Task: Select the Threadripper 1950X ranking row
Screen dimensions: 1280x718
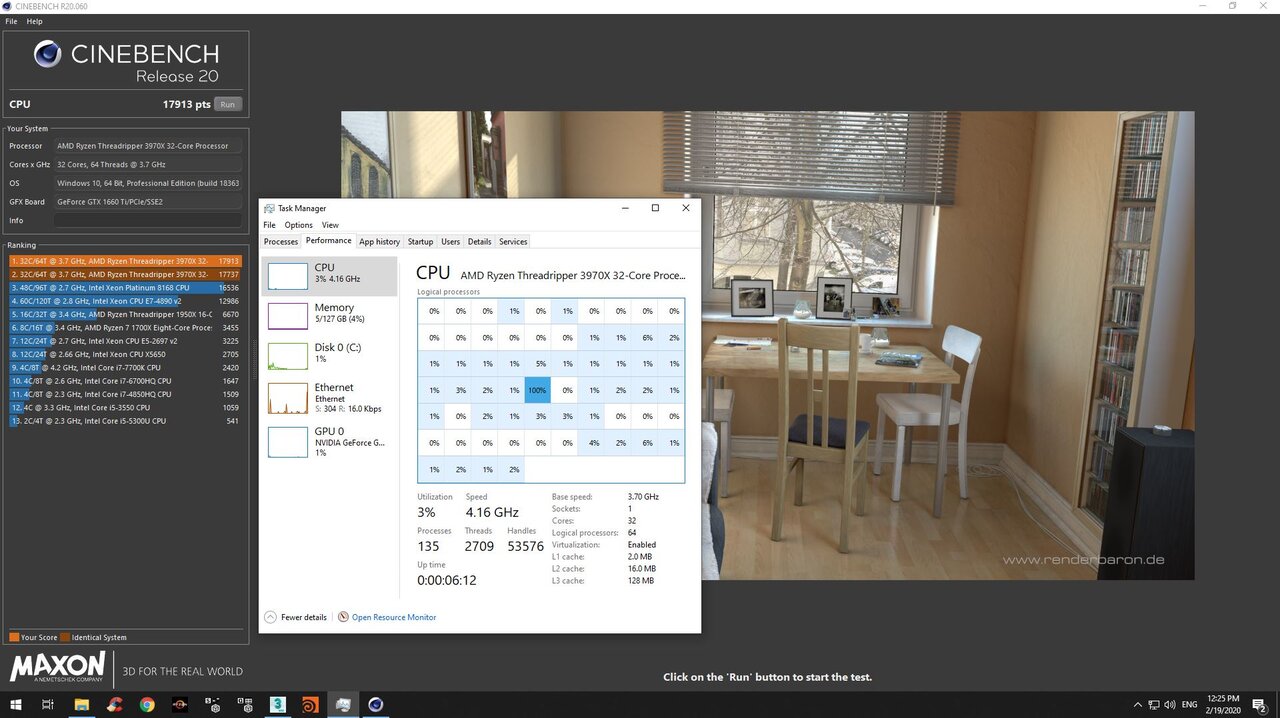Action: (x=125, y=314)
